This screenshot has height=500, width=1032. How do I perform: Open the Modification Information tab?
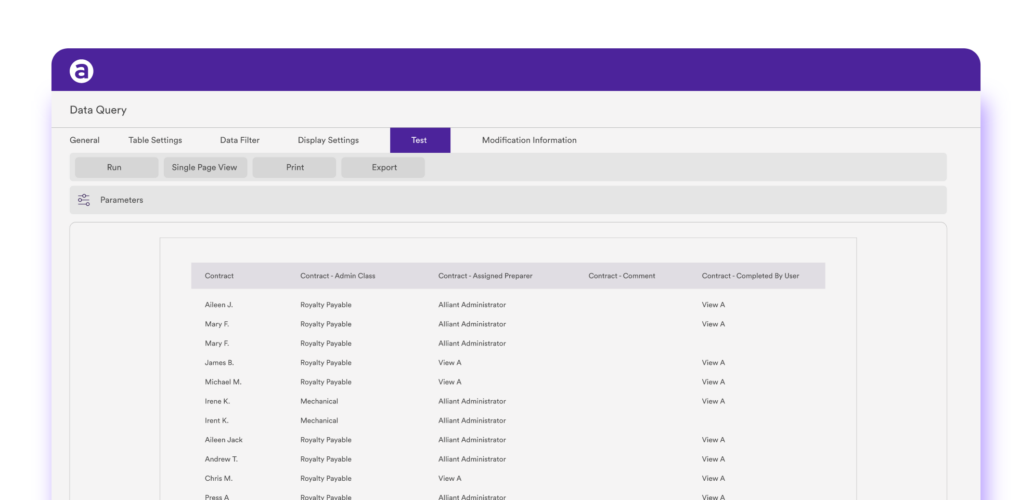click(x=529, y=140)
